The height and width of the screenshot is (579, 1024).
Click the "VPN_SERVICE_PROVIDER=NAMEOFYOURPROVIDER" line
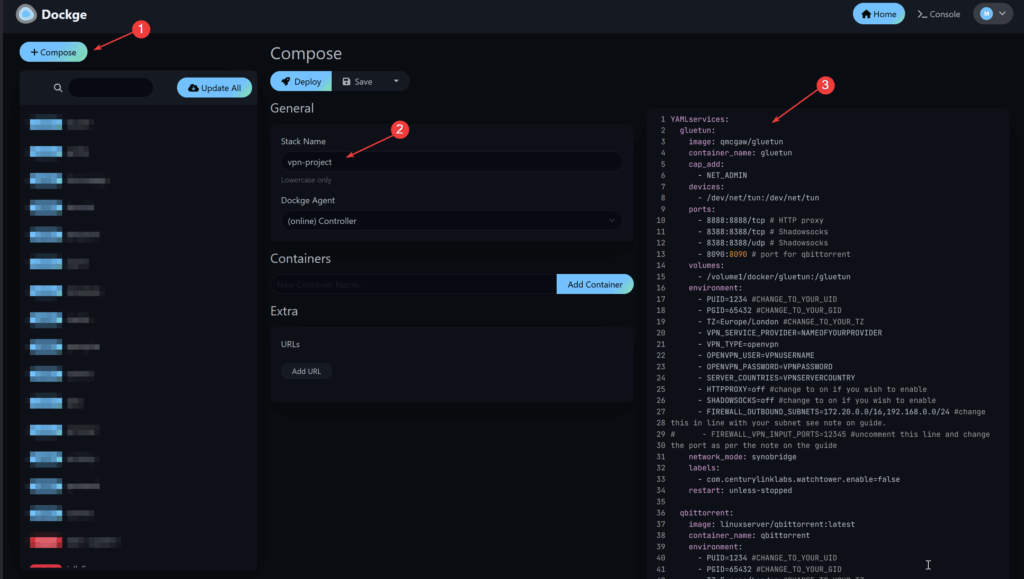coord(790,333)
